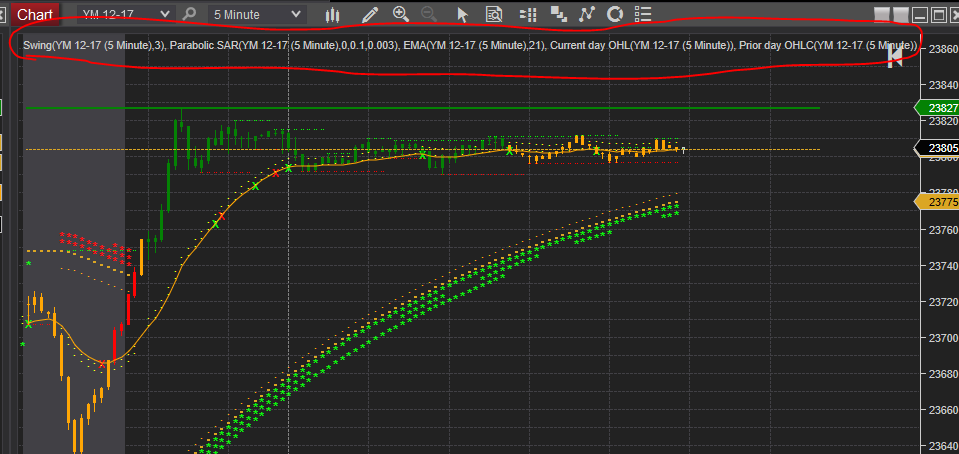Open the drawing tools pencil menu
The height and width of the screenshot is (454, 959).
point(369,15)
